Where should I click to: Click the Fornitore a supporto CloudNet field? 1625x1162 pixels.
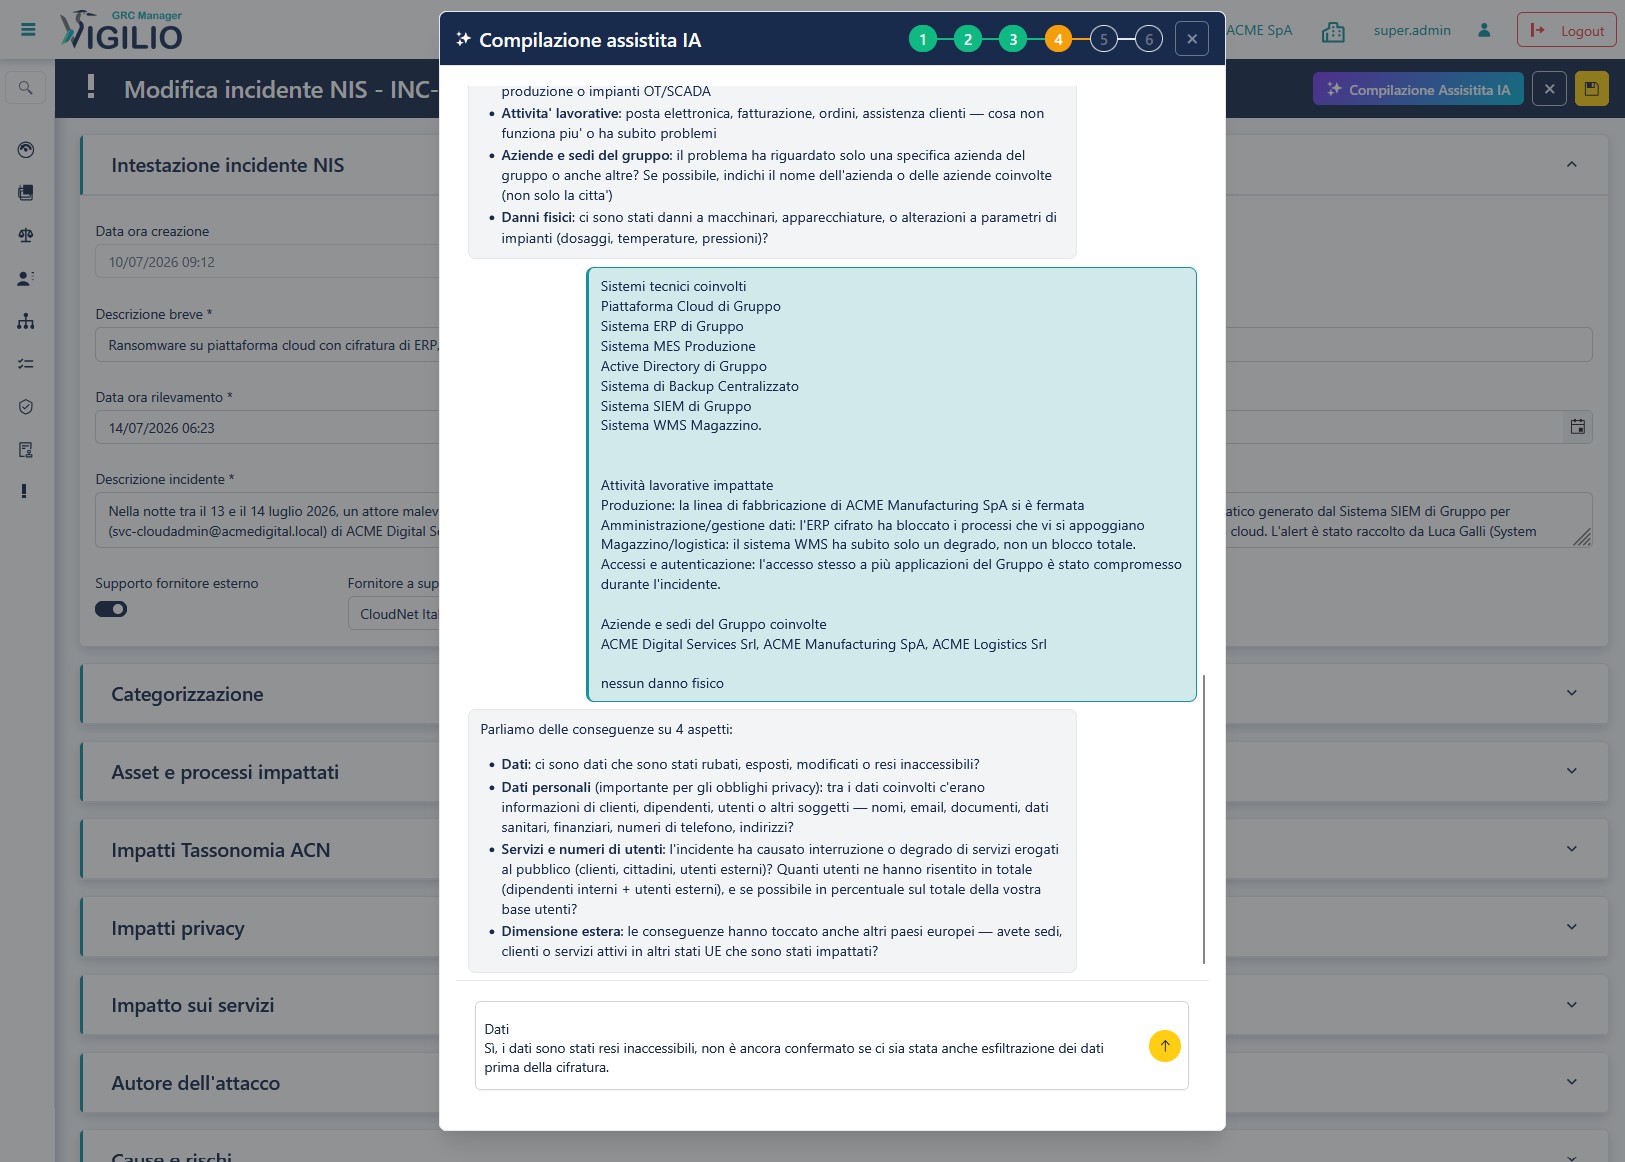tap(393, 614)
